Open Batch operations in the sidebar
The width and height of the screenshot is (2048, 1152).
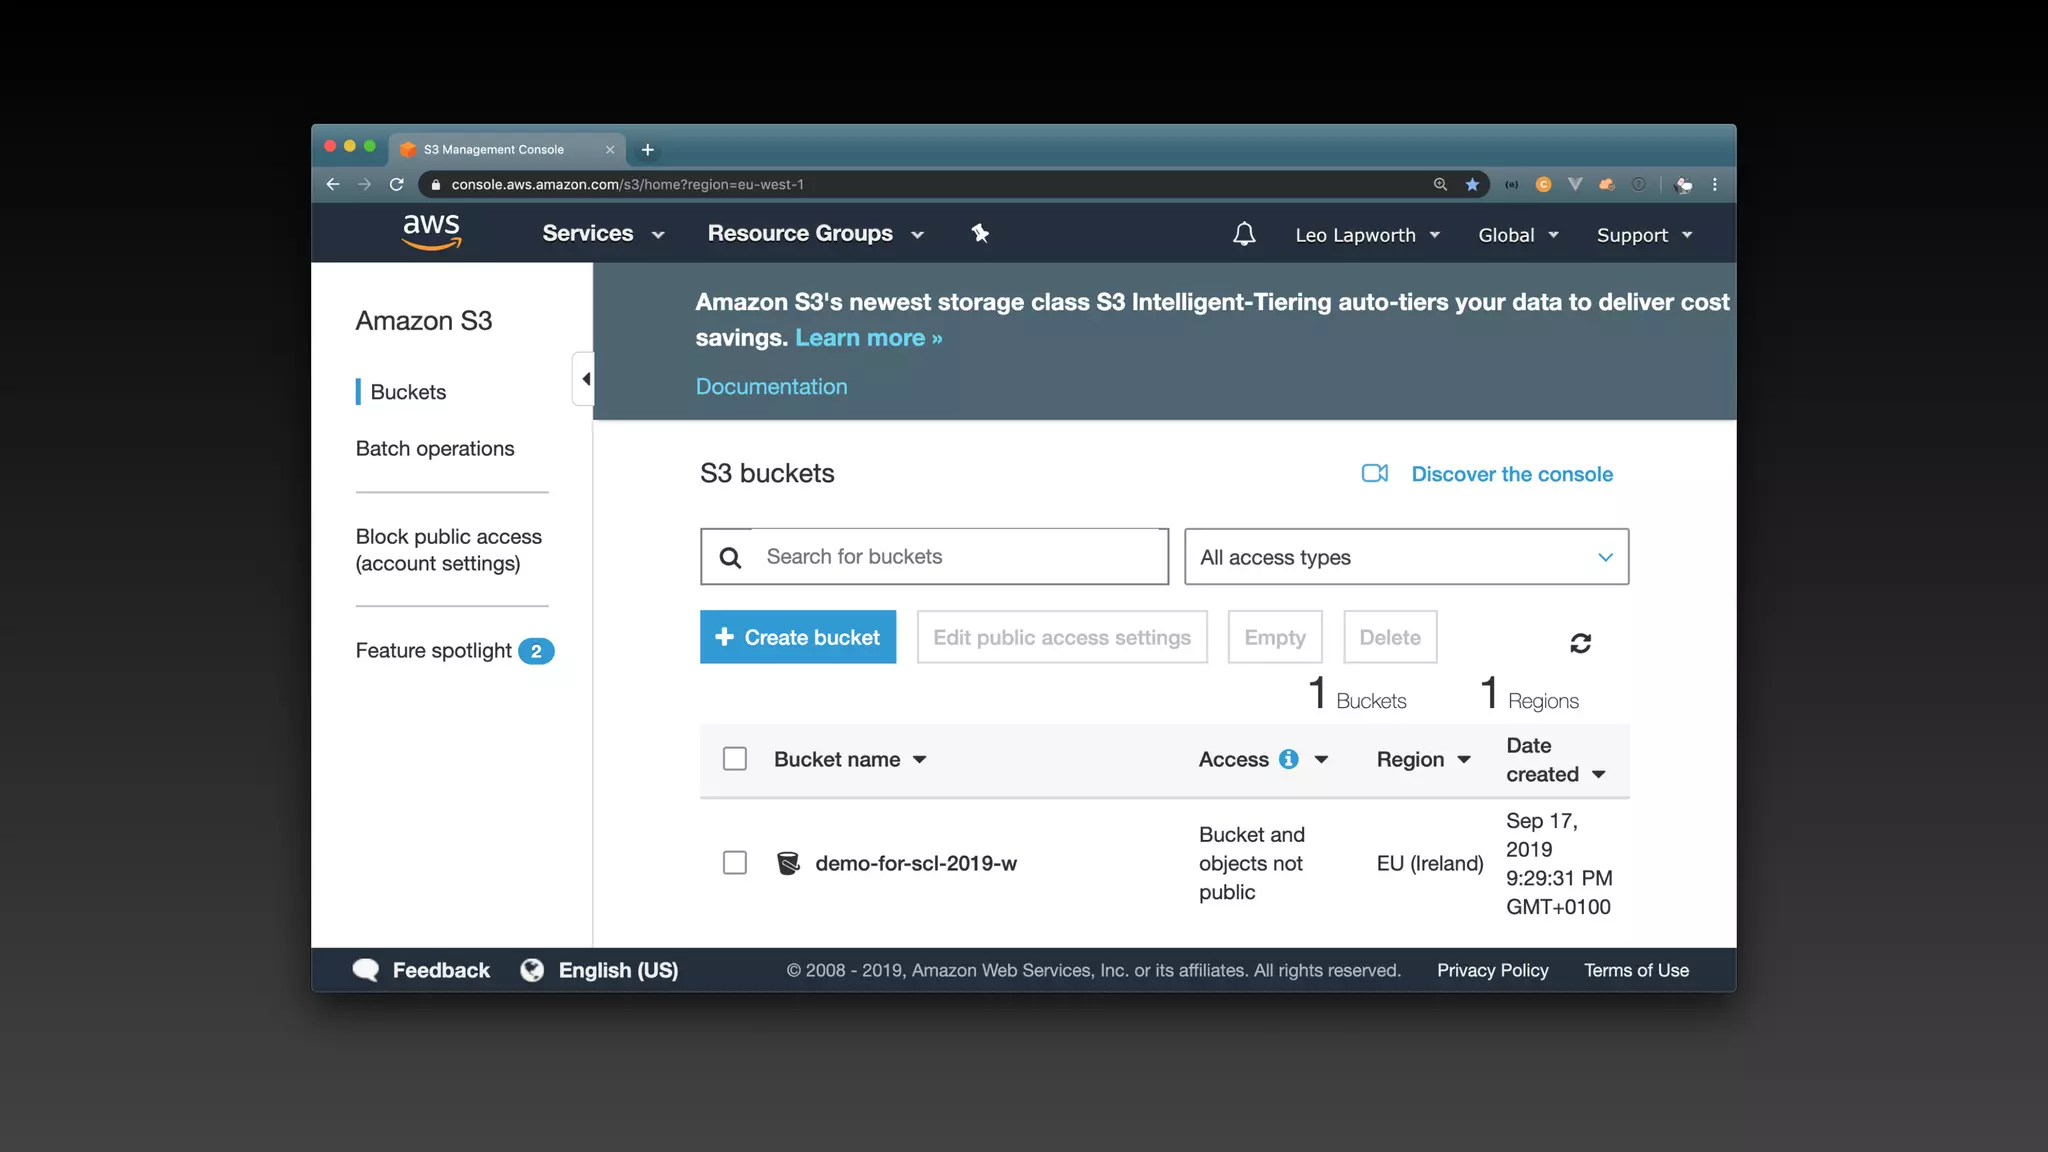pos(435,449)
